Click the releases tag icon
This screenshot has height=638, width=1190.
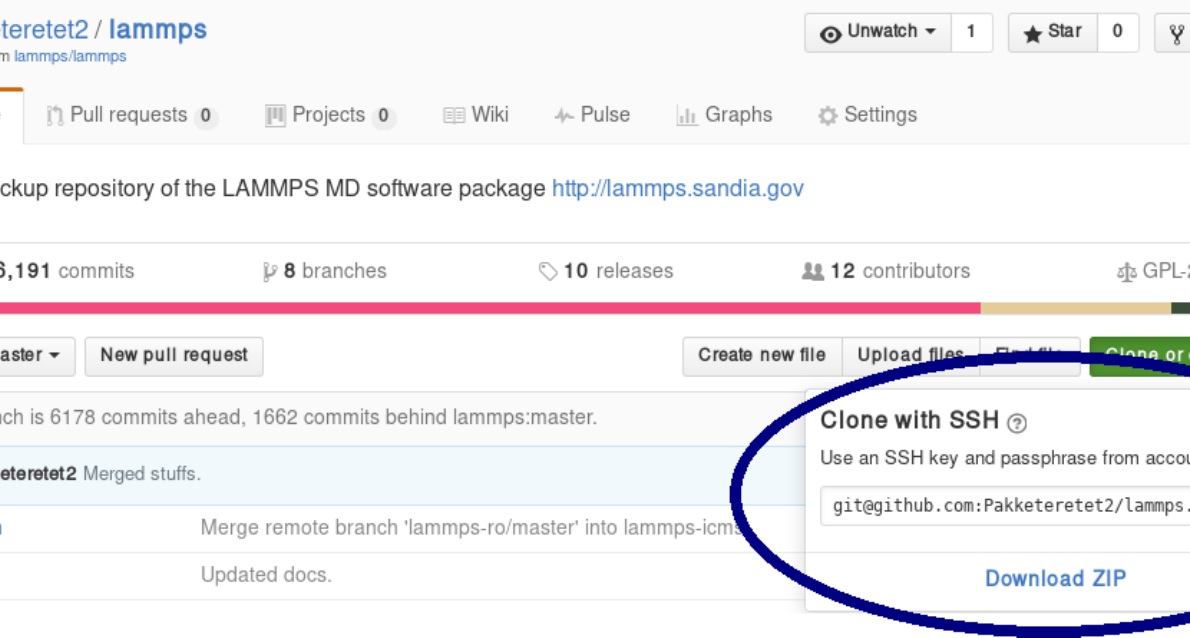547,272
